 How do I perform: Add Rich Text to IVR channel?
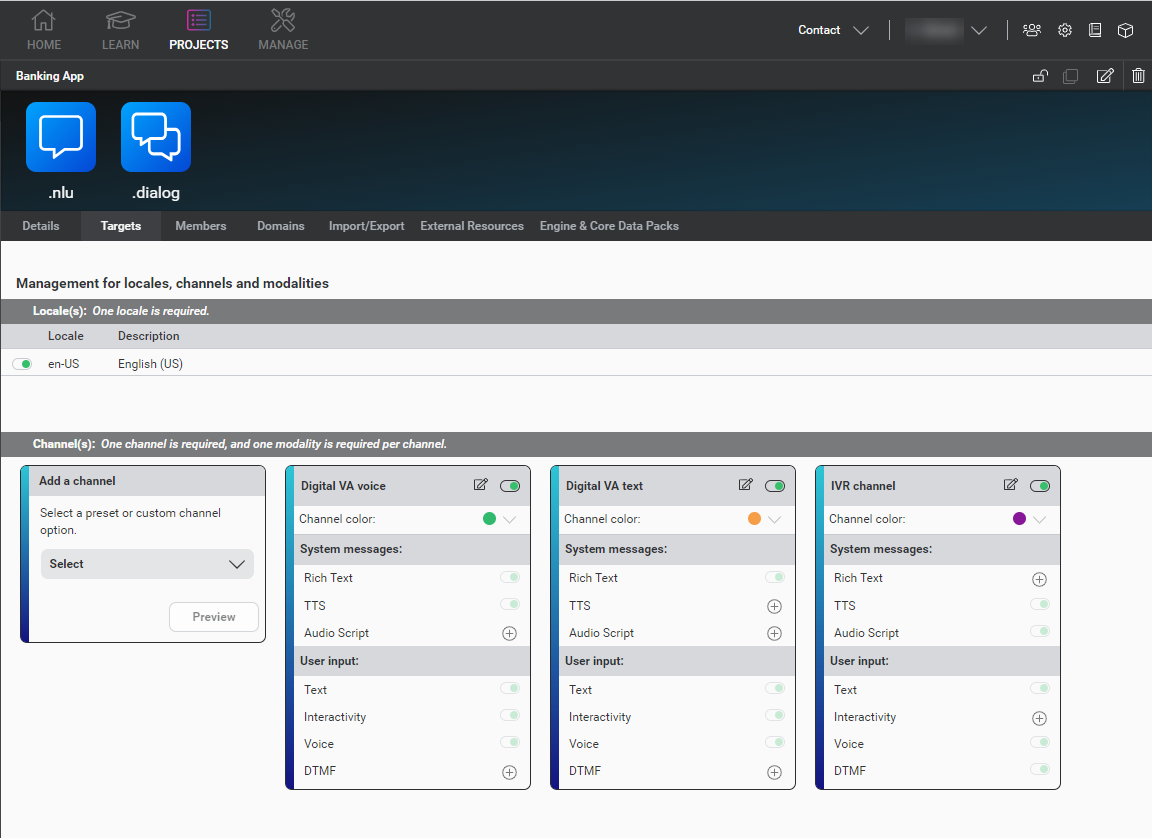[x=1039, y=579]
